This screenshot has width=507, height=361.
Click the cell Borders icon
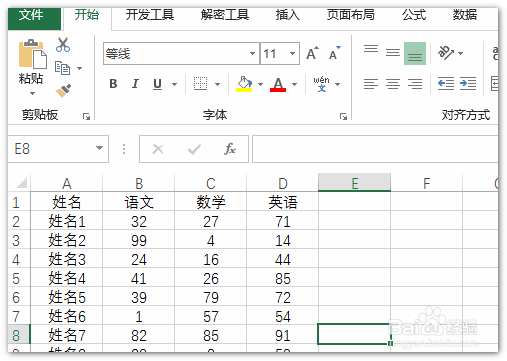click(x=200, y=84)
